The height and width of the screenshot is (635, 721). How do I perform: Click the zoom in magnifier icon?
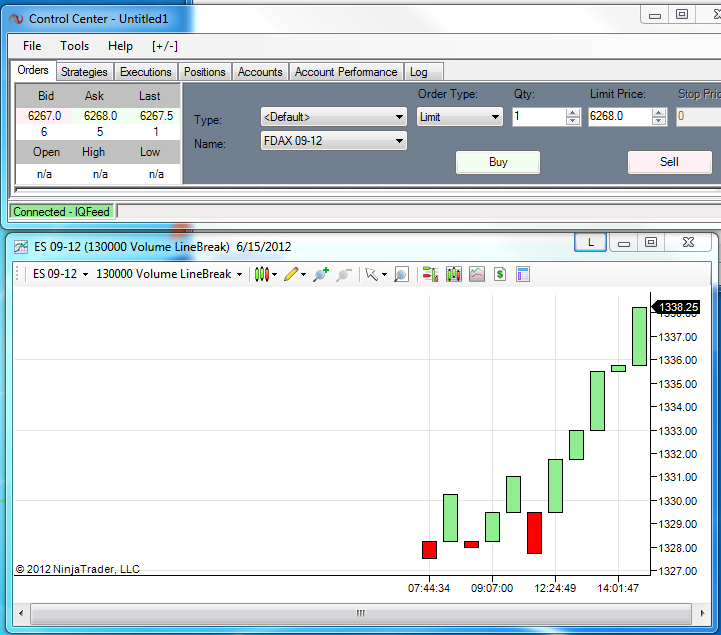pyautogui.click(x=320, y=275)
